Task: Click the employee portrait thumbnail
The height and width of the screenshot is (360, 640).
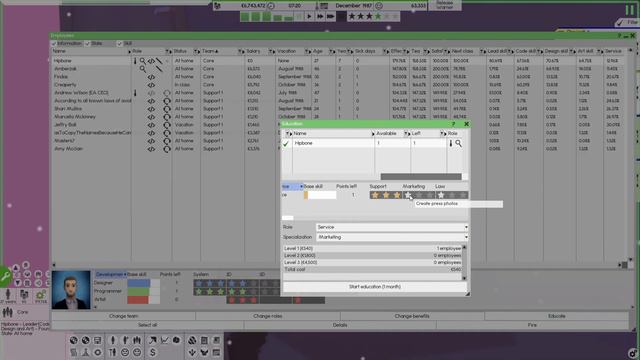Action: [71, 290]
